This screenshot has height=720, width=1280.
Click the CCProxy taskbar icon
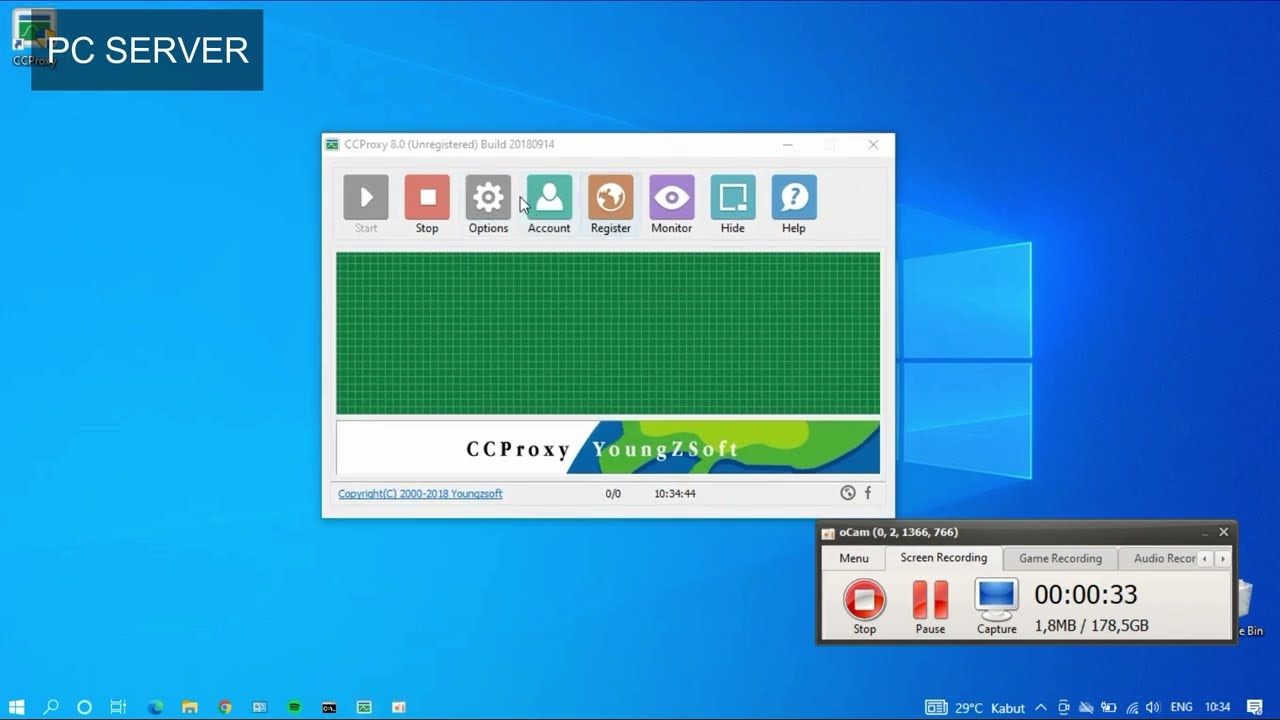(364, 707)
